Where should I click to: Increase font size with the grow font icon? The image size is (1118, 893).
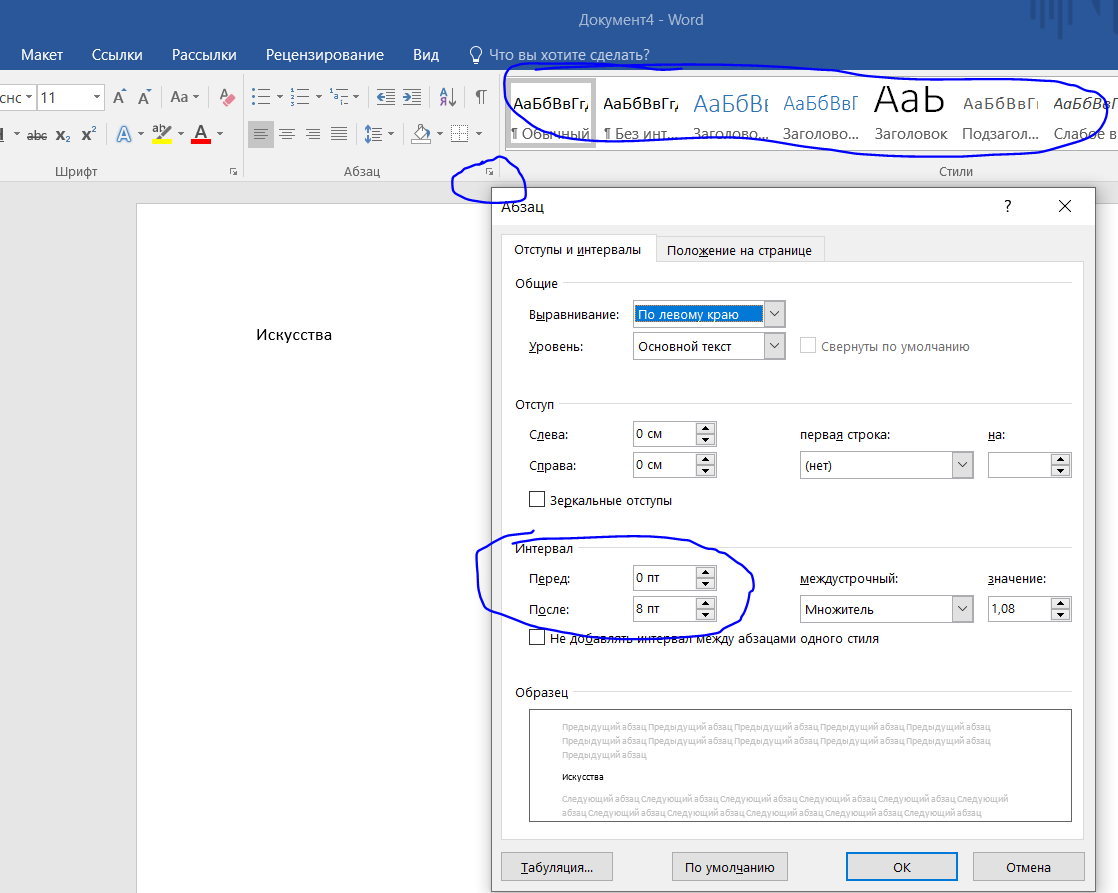(120, 97)
